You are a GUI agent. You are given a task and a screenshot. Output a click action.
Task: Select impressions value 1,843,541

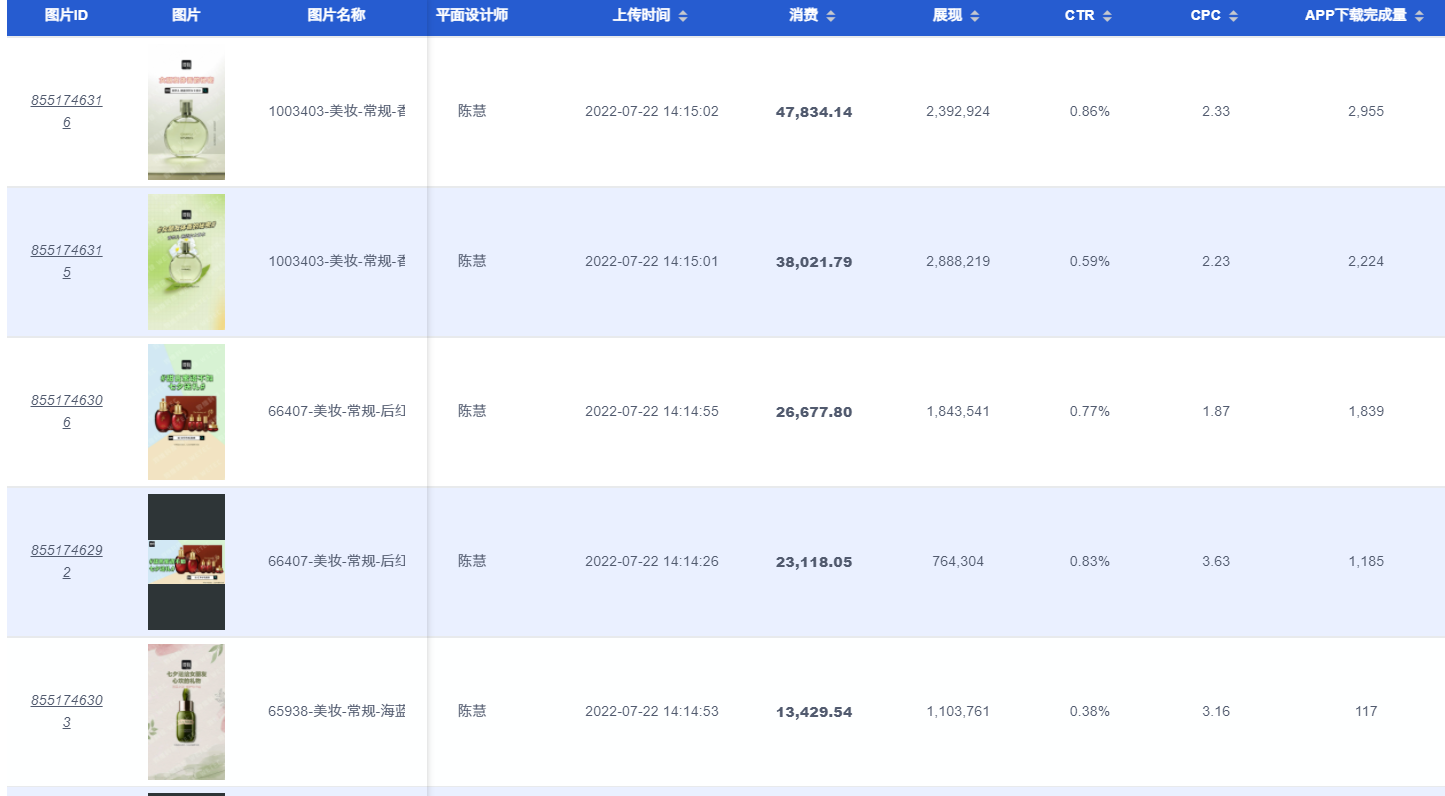coord(958,411)
